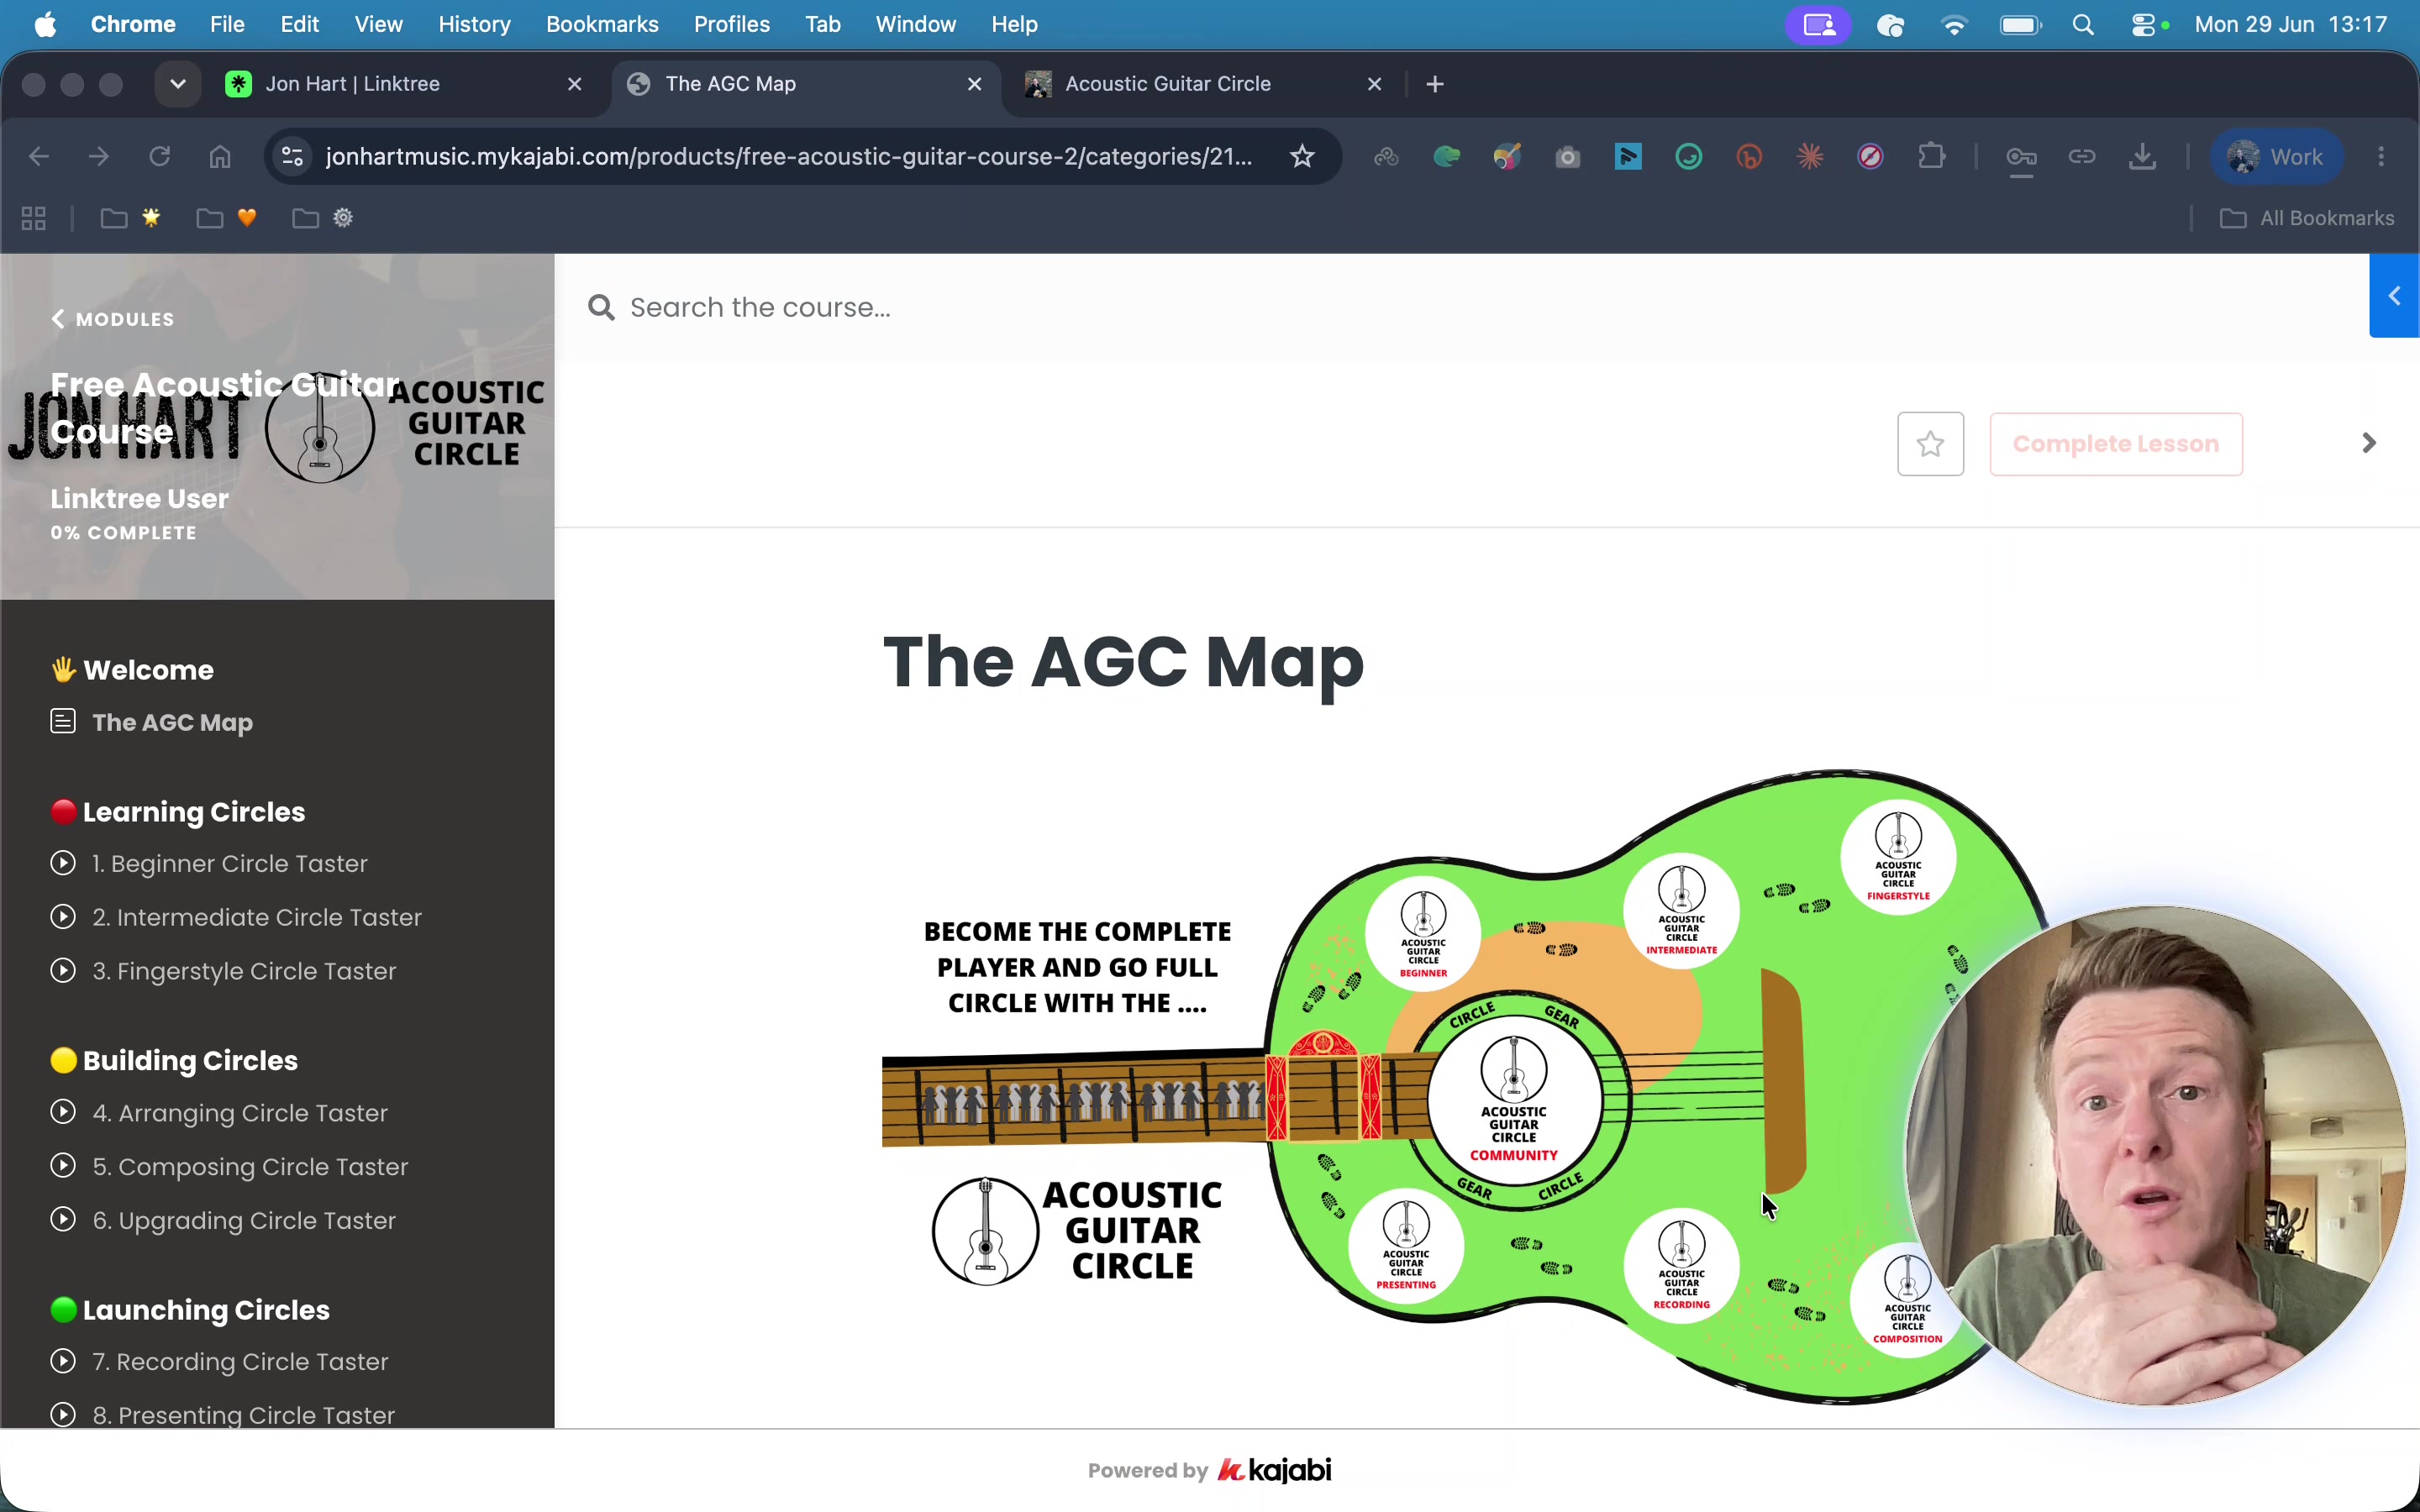Click the webcam video bubble

pos(2156,1156)
